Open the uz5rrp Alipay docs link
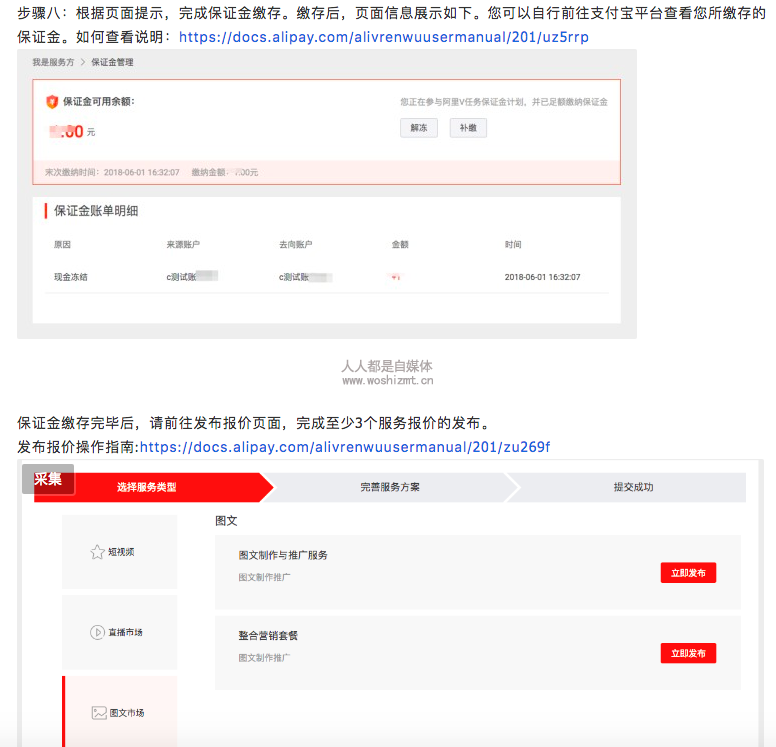 [383, 37]
